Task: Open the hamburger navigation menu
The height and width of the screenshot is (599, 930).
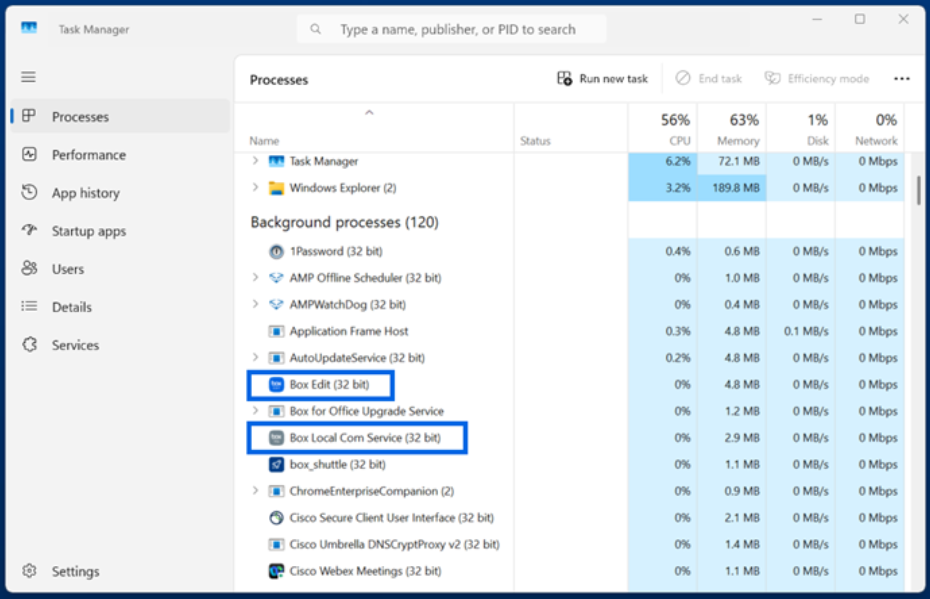Action: click(28, 77)
